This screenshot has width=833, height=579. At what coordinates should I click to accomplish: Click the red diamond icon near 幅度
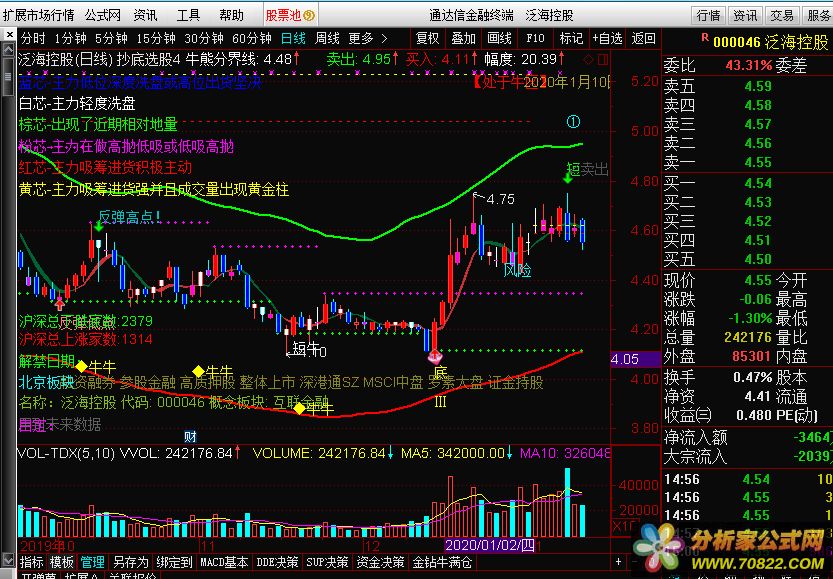coord(588,58)
